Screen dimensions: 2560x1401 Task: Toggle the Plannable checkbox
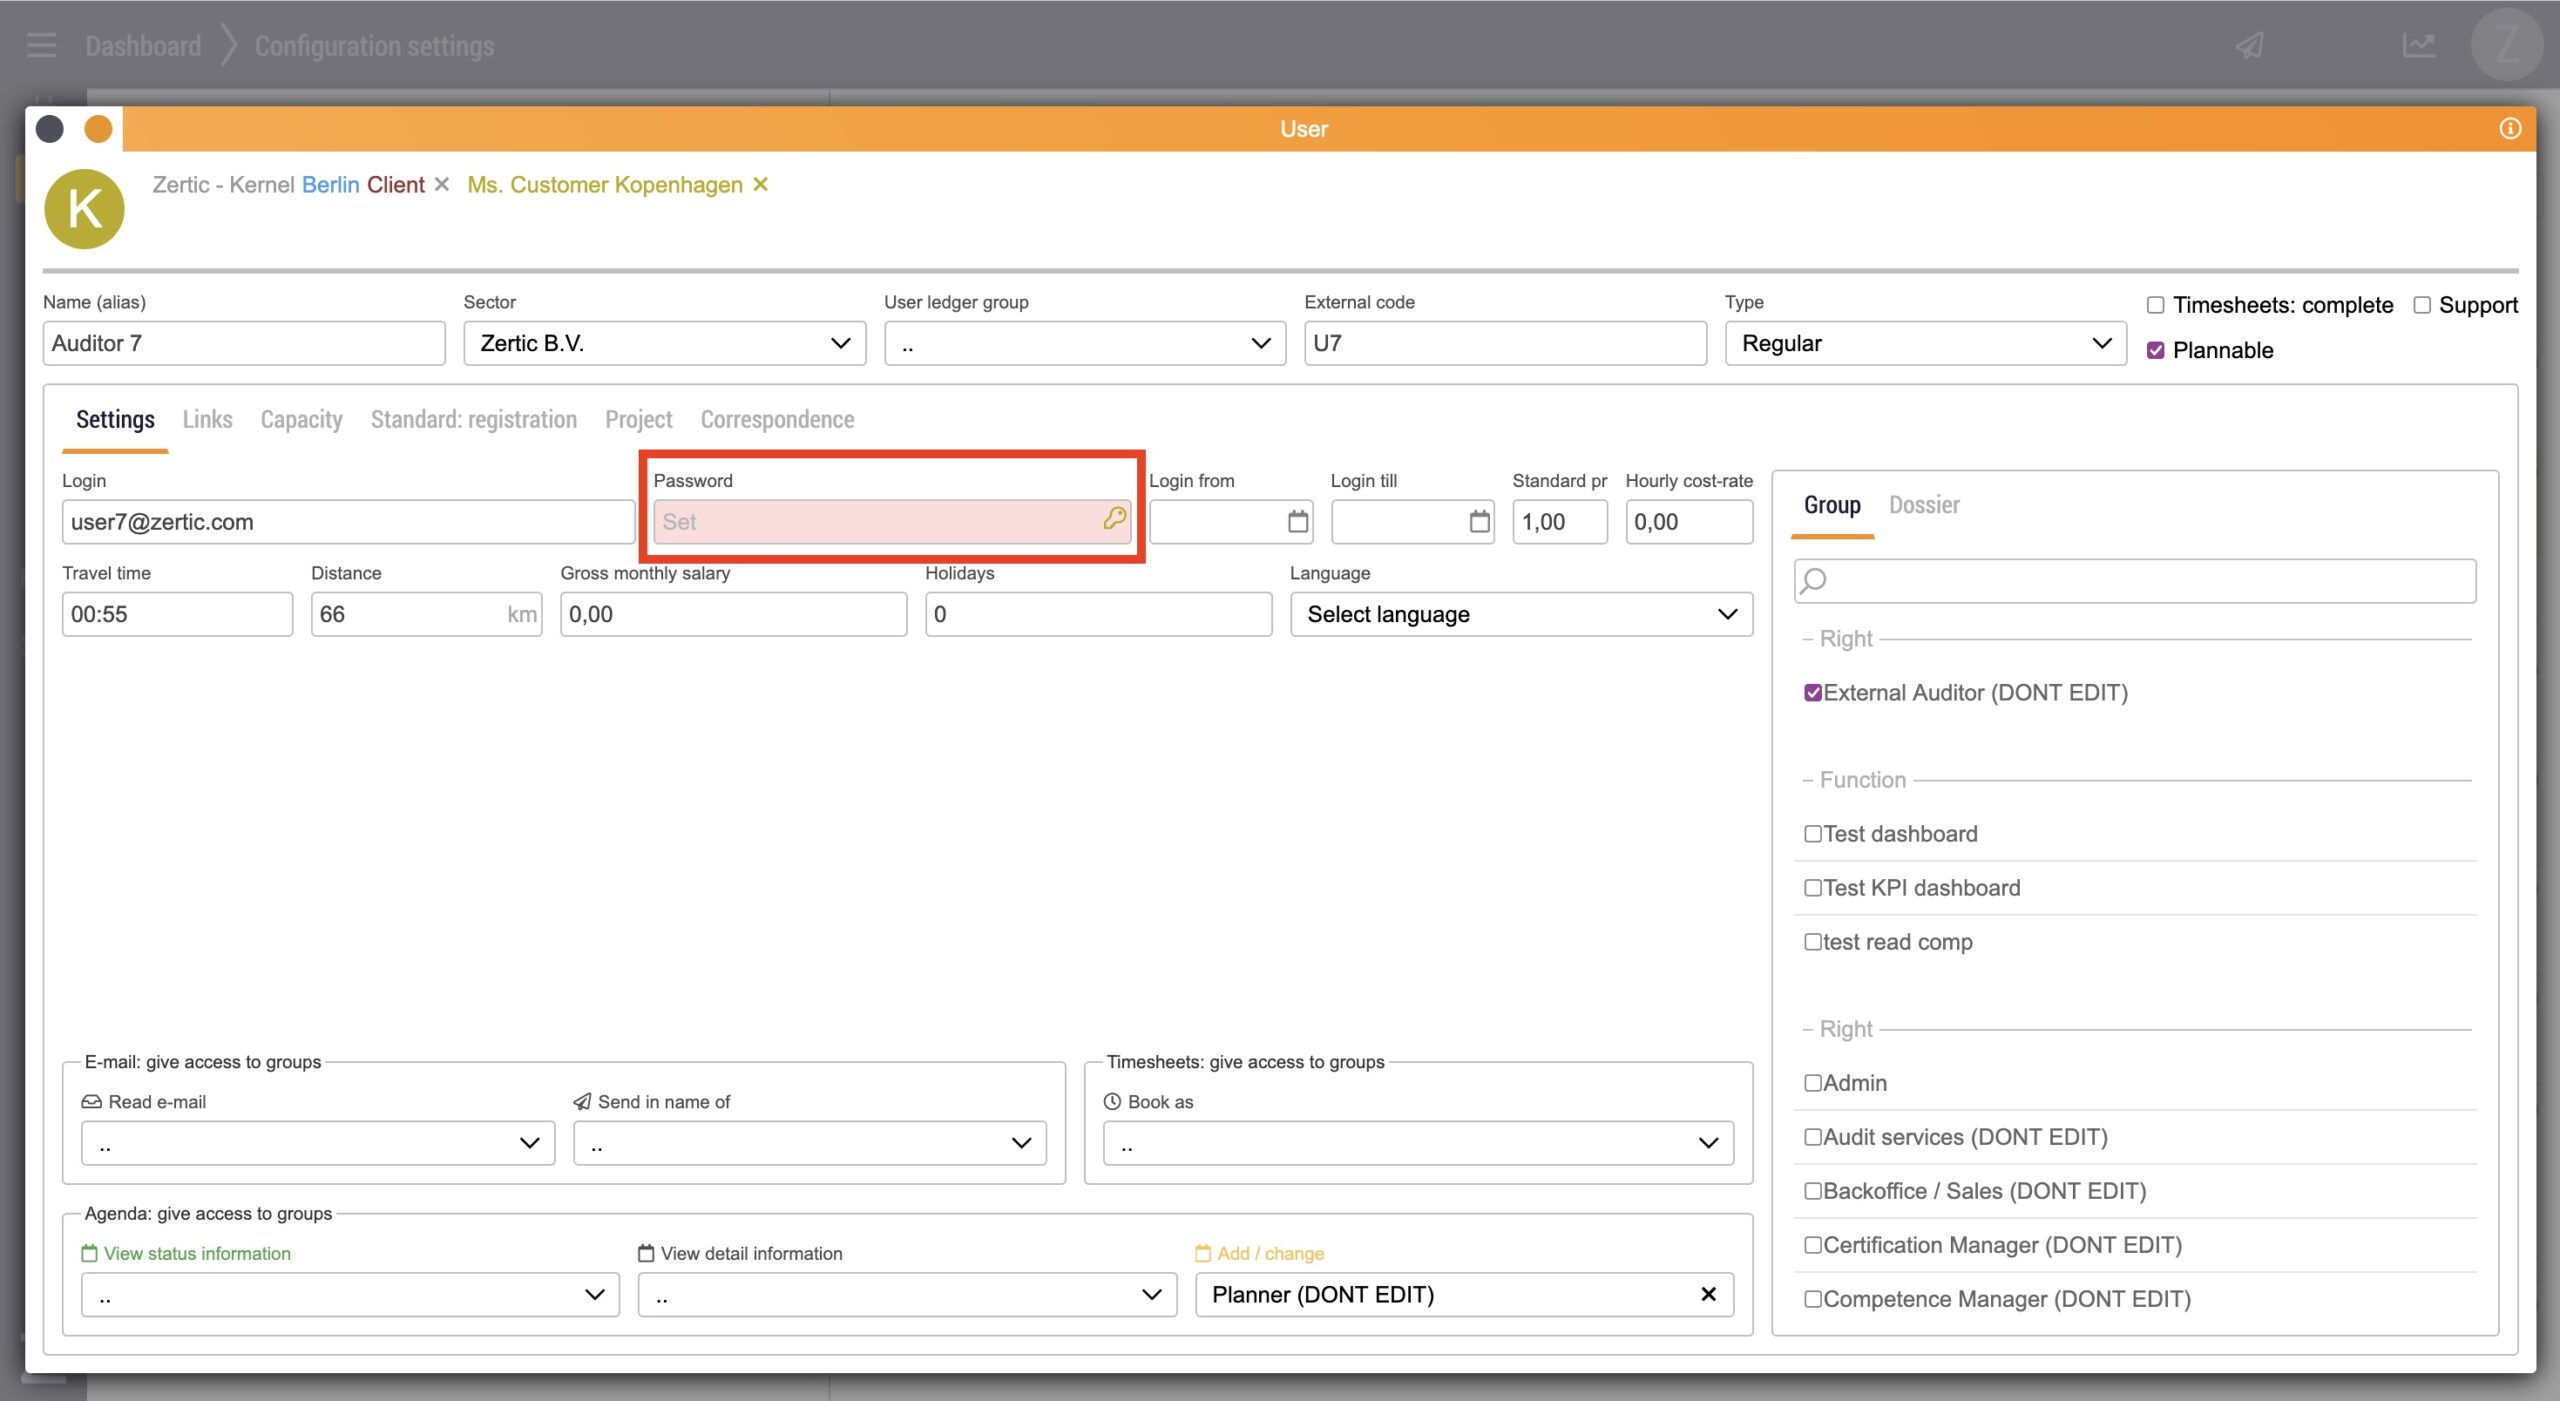click(x=2155, y=350)
